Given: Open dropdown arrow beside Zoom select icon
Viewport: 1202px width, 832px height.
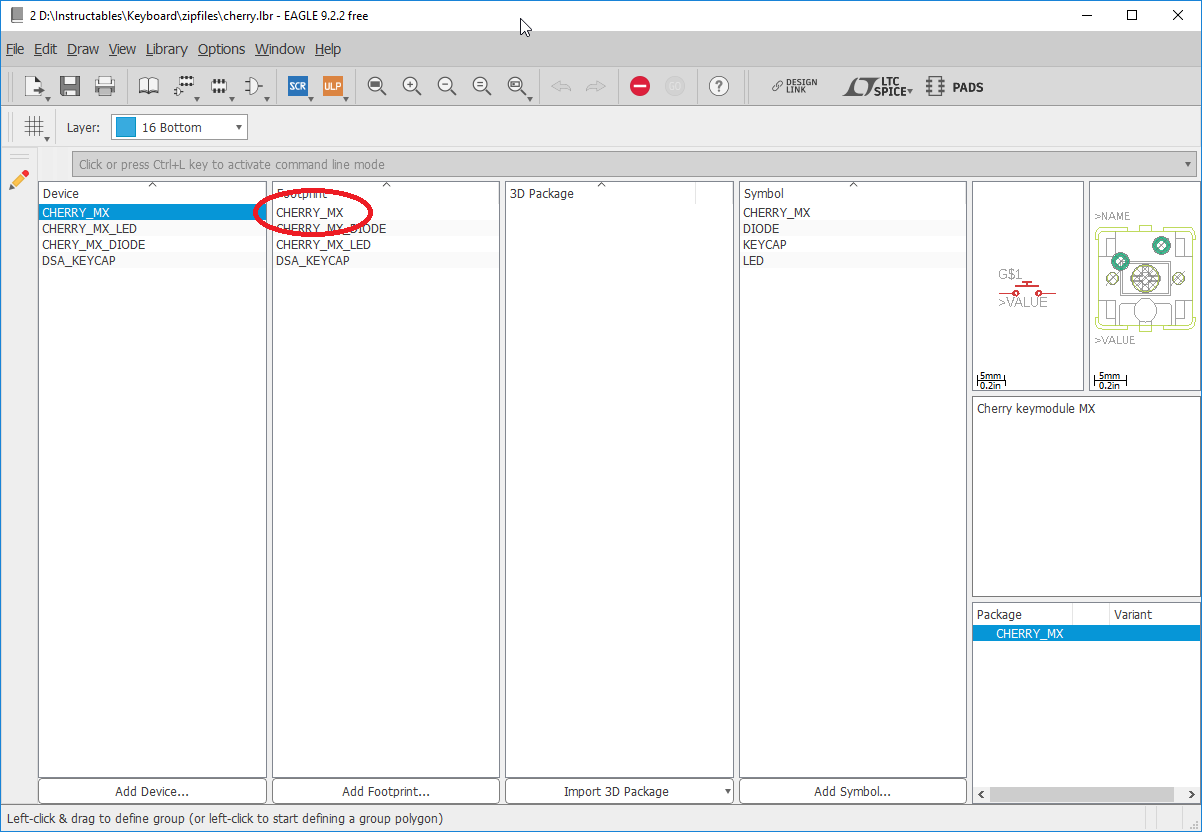Looking at the screenshot, I should pyautogui.click(x=529, y=99).
